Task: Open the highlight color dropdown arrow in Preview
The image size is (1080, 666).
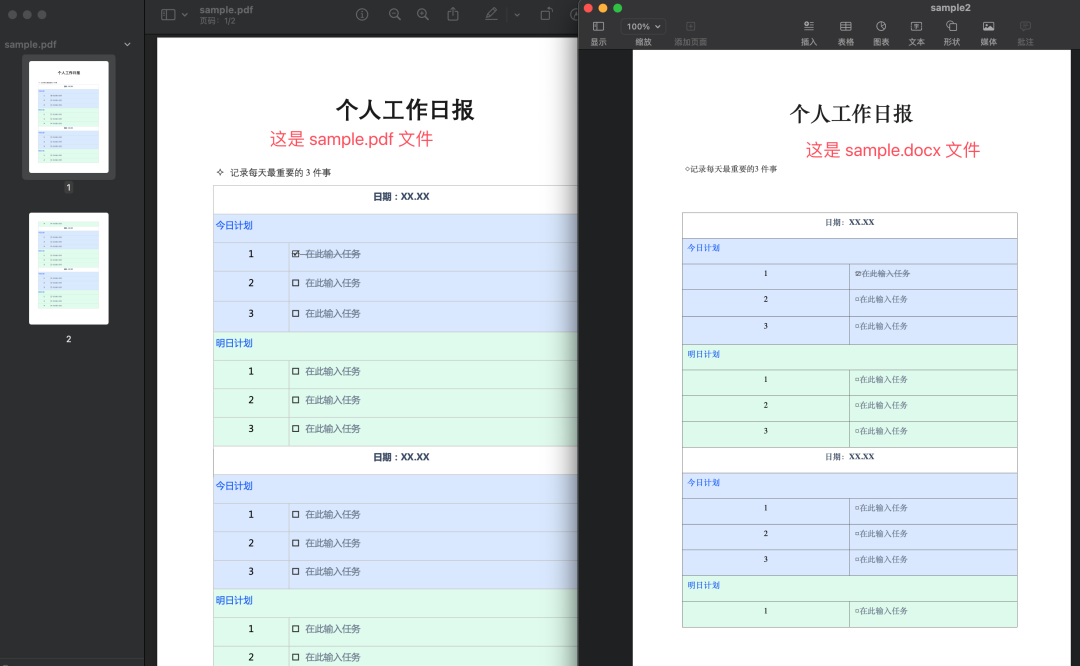Action: (517, 14)
